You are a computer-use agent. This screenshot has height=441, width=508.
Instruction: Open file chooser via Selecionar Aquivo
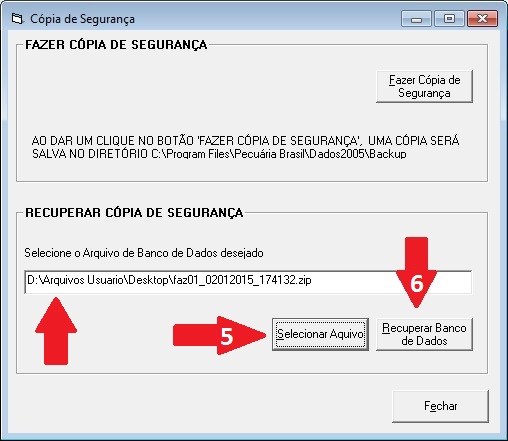tap(320, 334)
